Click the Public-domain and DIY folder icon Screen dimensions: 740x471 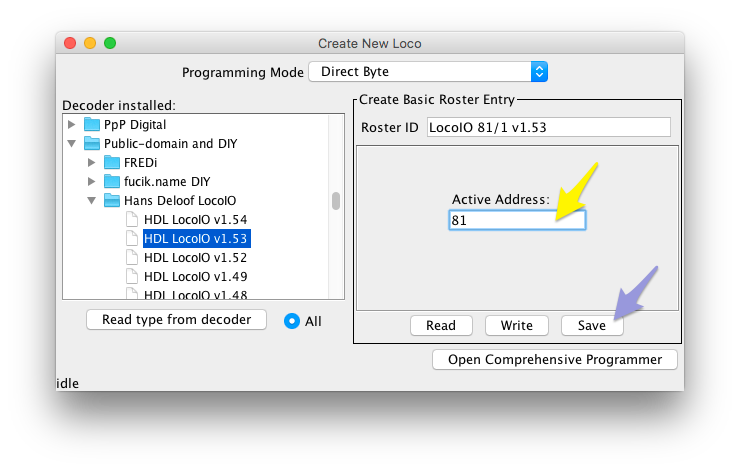click(x=93, y=144)
